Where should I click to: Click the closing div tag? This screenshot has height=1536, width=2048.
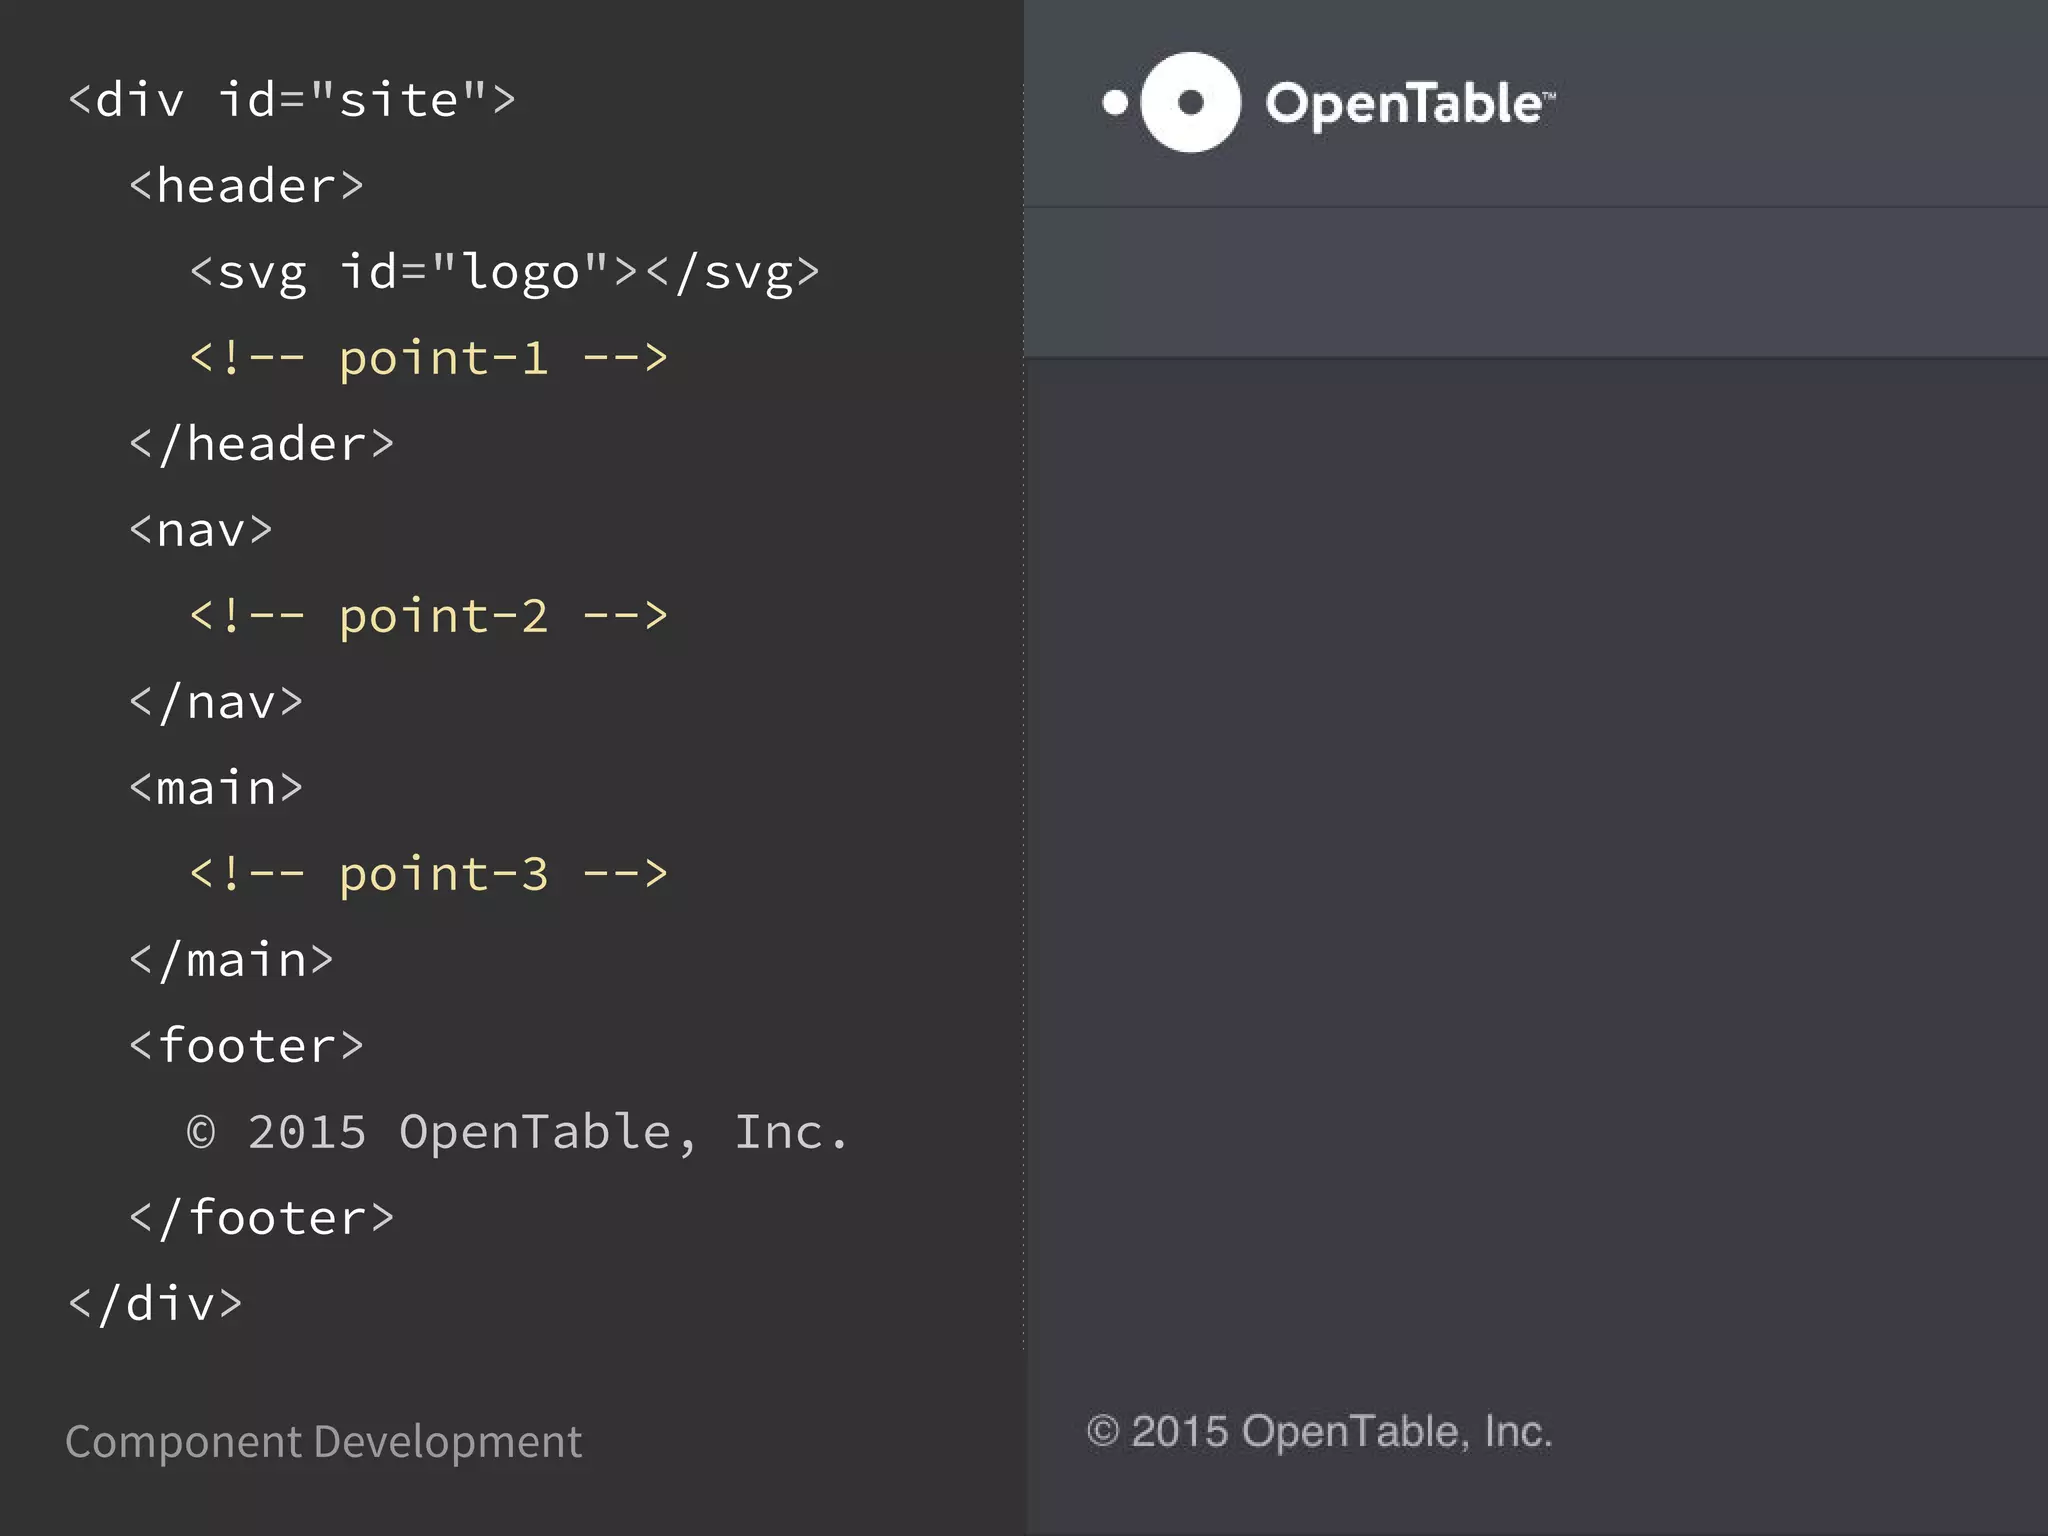(x=155, y=1304)
